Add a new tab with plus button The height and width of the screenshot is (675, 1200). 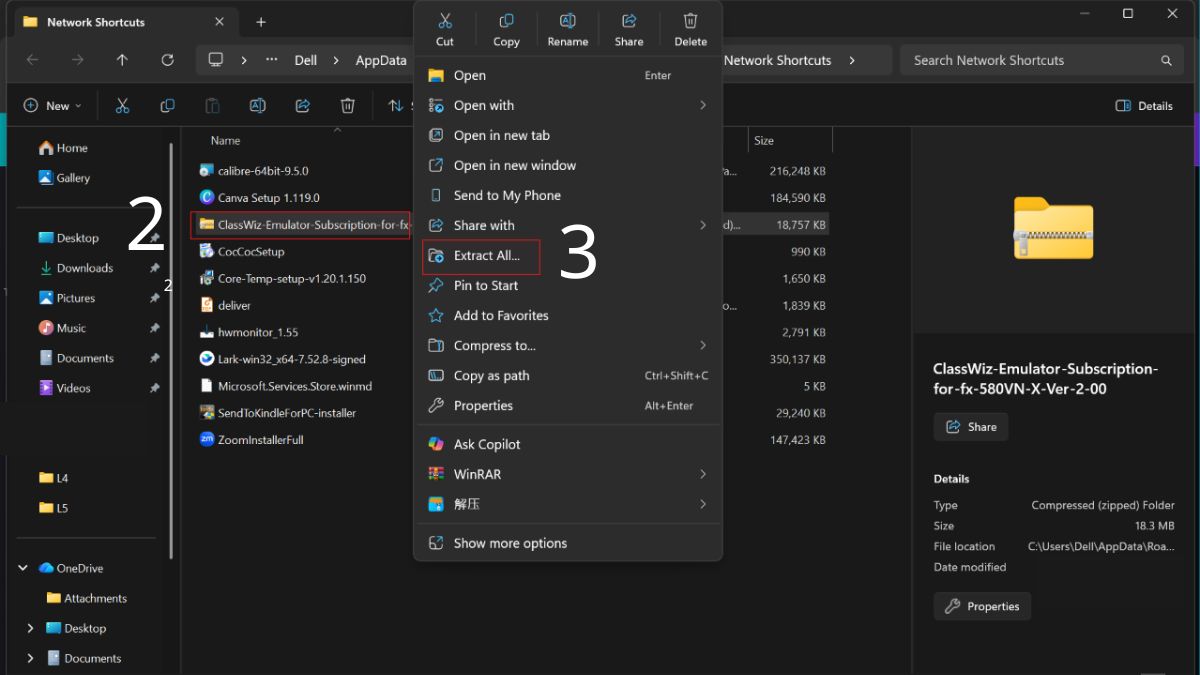tap(261, 21)
